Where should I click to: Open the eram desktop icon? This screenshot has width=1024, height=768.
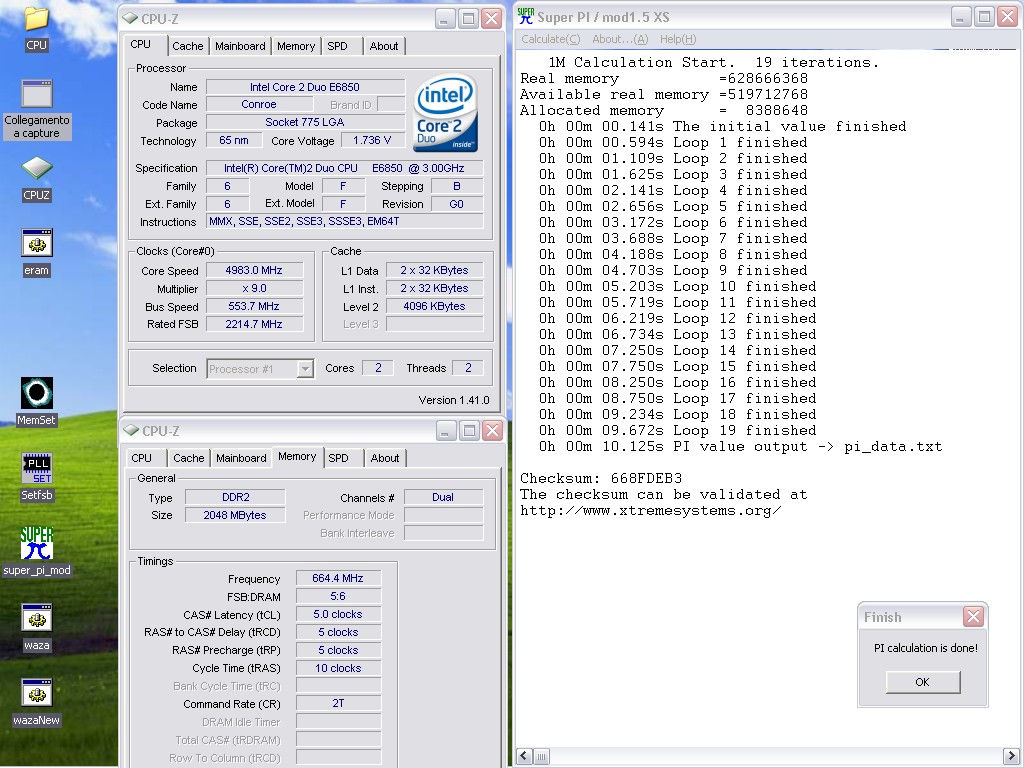[37, 244]
